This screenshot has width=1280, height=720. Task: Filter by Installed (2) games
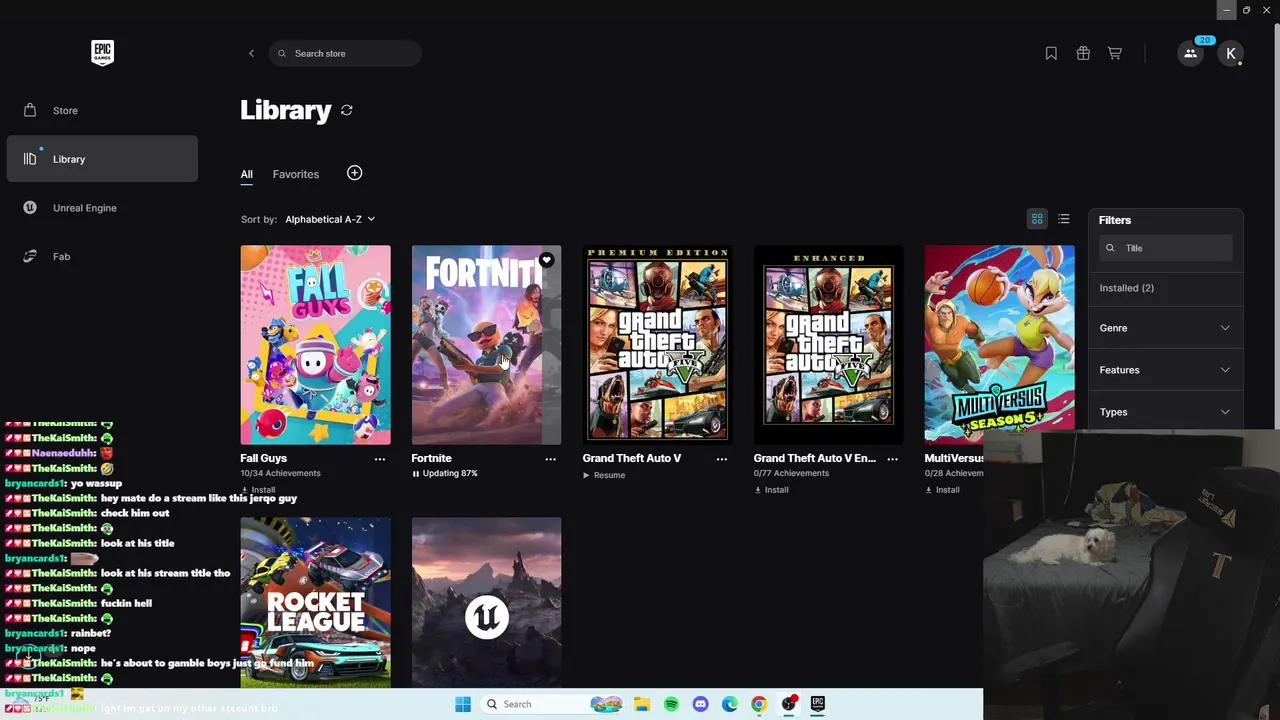point(1127,288)
